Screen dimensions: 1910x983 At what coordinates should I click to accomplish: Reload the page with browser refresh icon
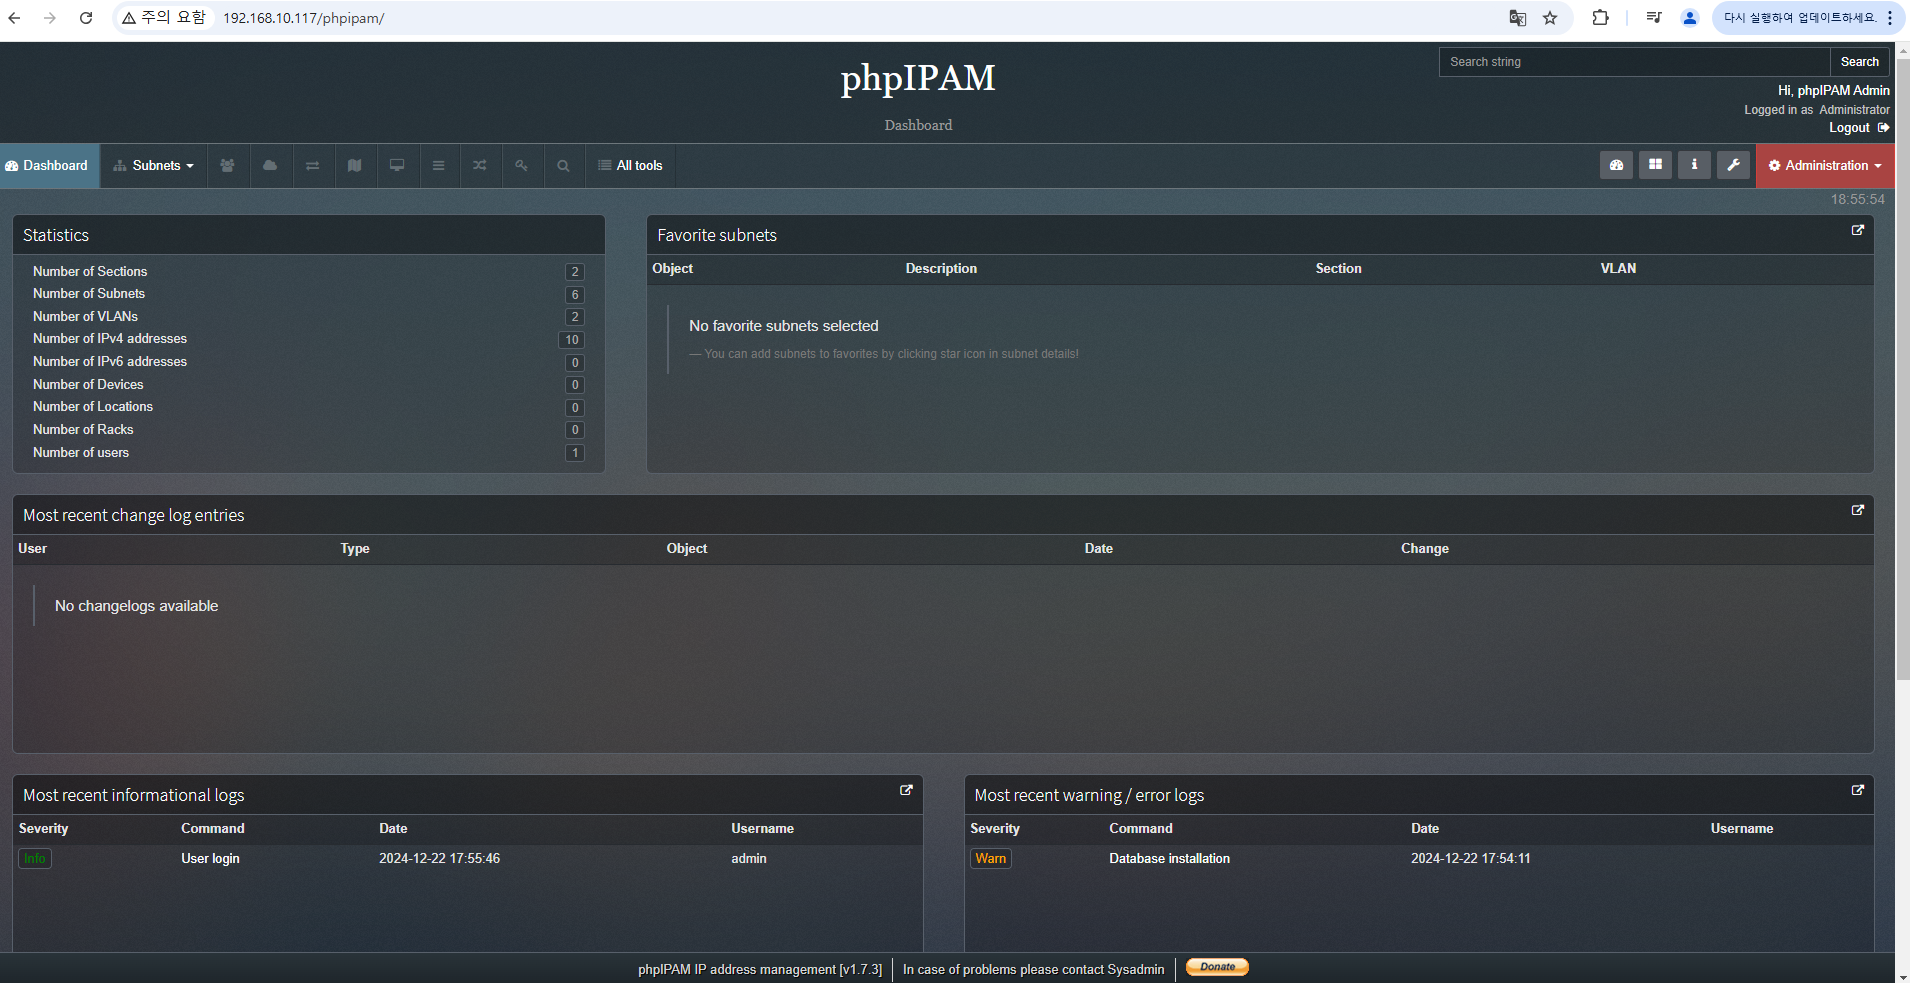point(86,18)
